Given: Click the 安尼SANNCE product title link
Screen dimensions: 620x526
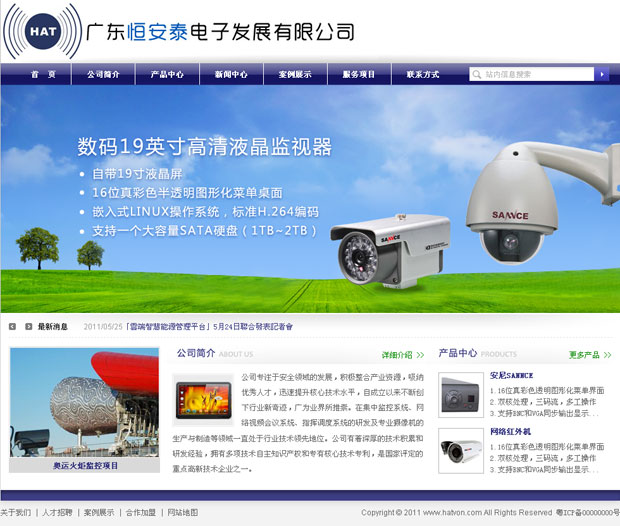Looking at the screenshot, I should pos(511,375).
